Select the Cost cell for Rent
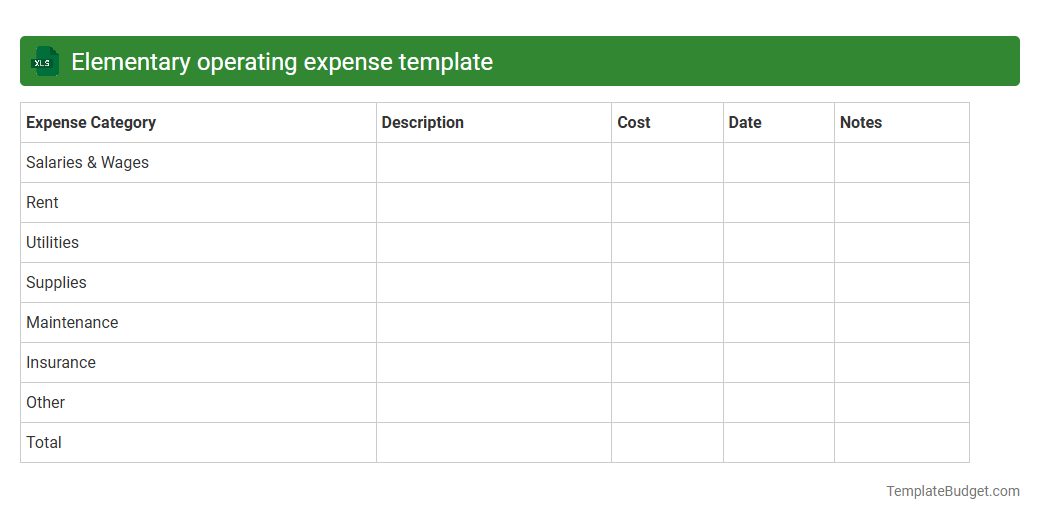 (x=667, y=202)
